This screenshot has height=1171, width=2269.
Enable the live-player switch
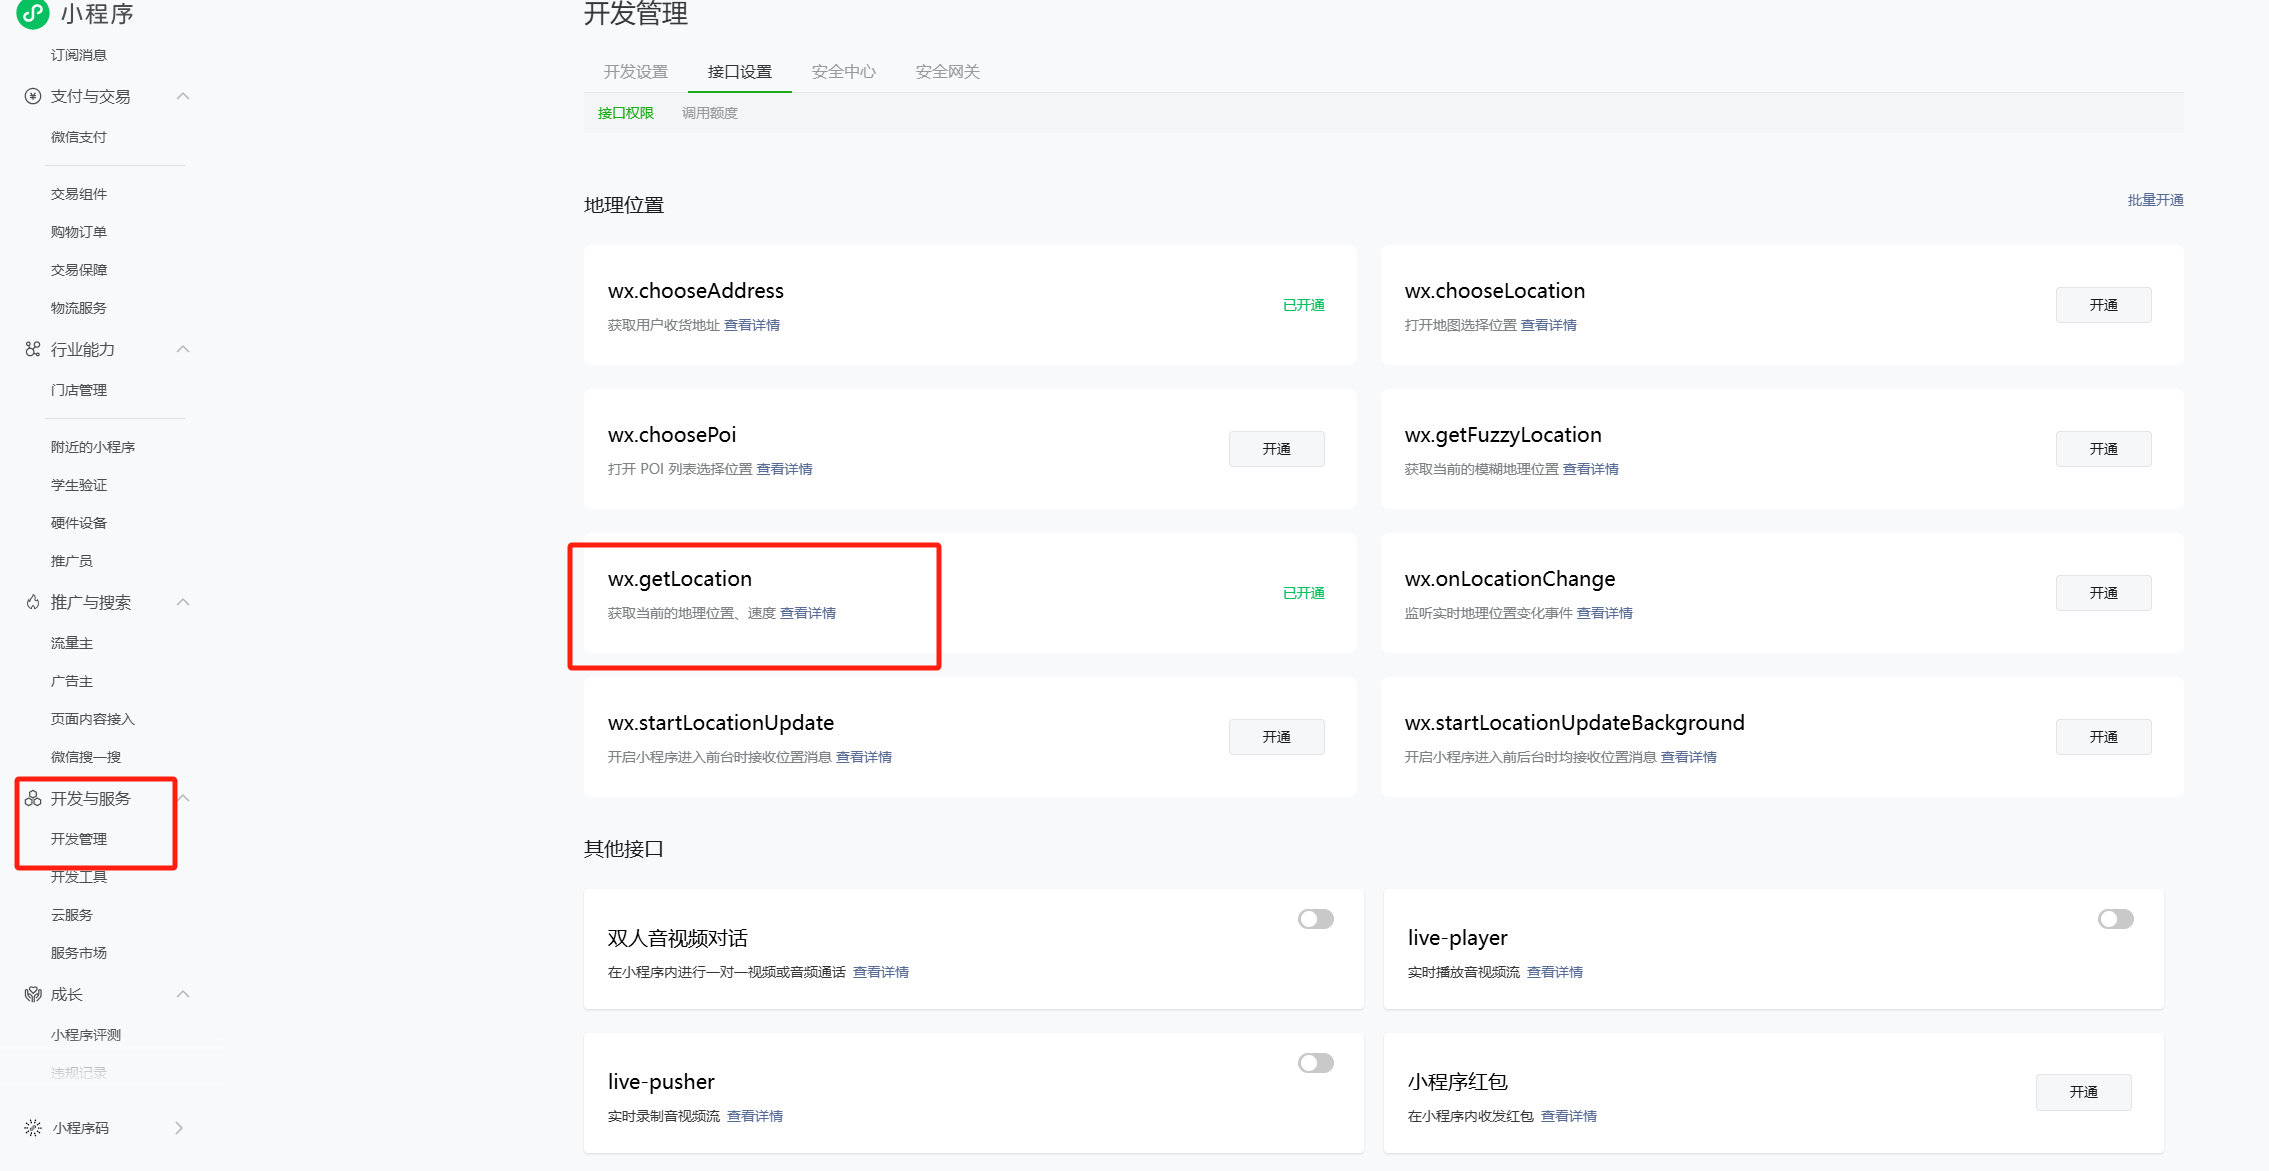pos(2115,919)
